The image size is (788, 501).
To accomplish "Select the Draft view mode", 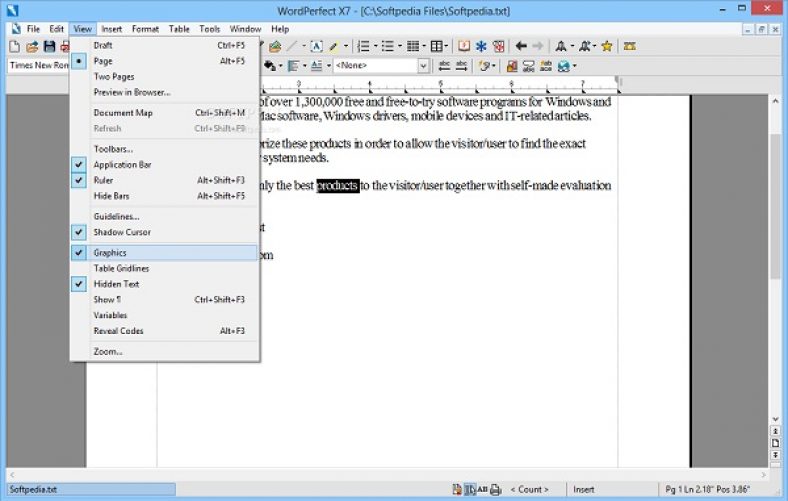I will click(x=103, y=45).
